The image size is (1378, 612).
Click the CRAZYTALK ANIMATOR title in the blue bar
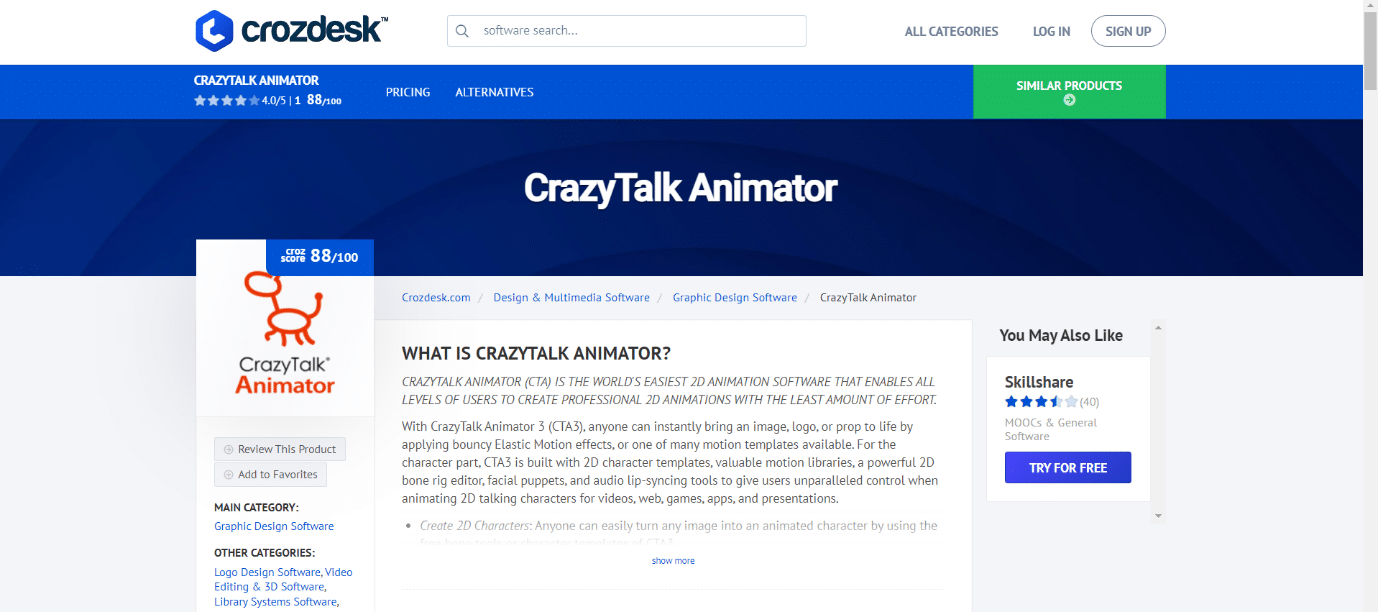tap(257, 80)
